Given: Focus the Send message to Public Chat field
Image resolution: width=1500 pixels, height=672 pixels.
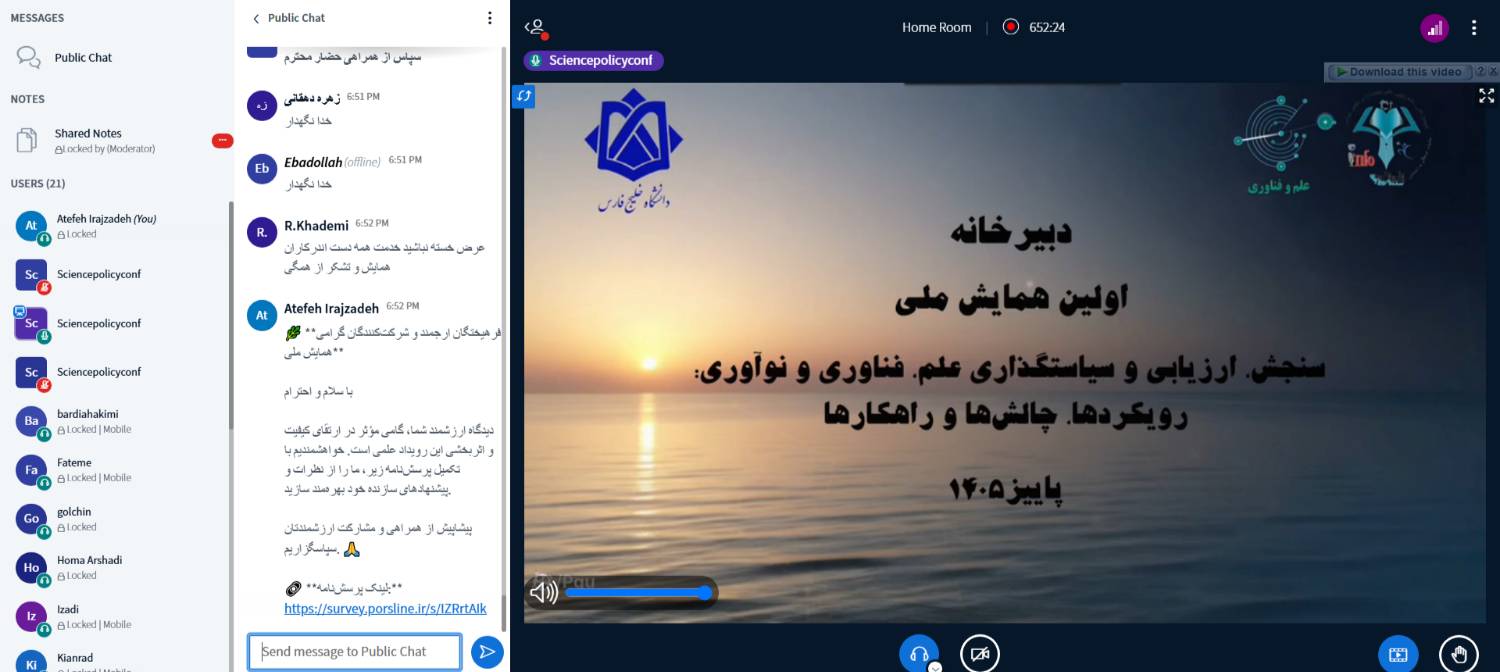Looking at the screenshot, I should click(x=355, y=652).
